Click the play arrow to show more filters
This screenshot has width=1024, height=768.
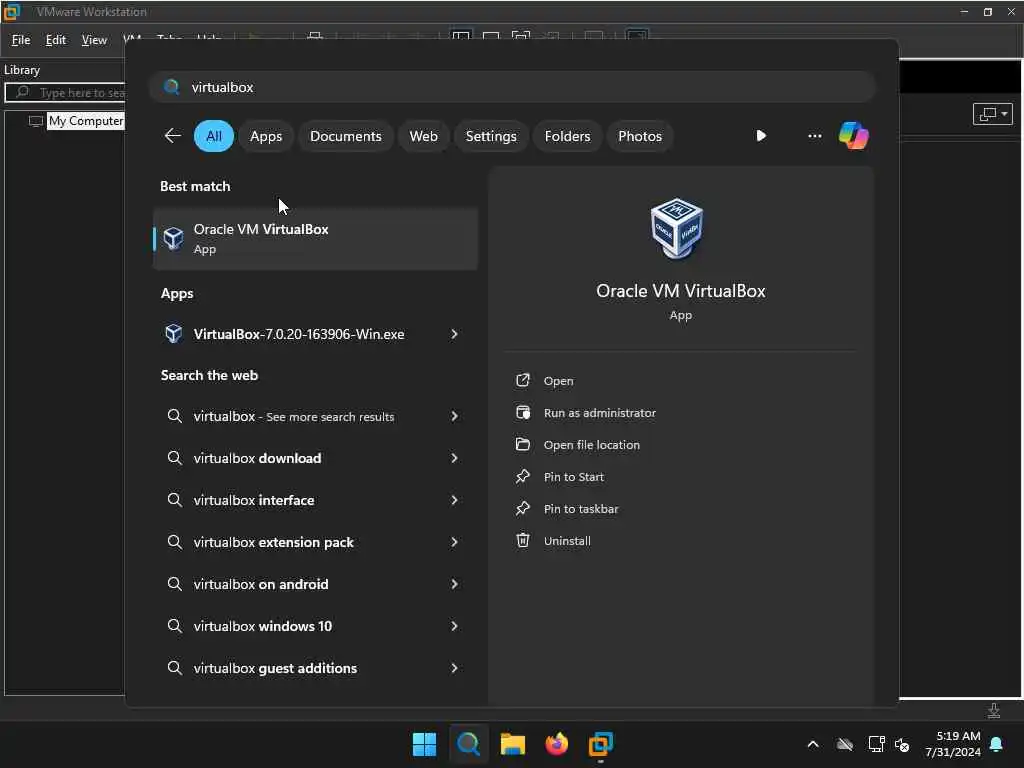point(761,136)
